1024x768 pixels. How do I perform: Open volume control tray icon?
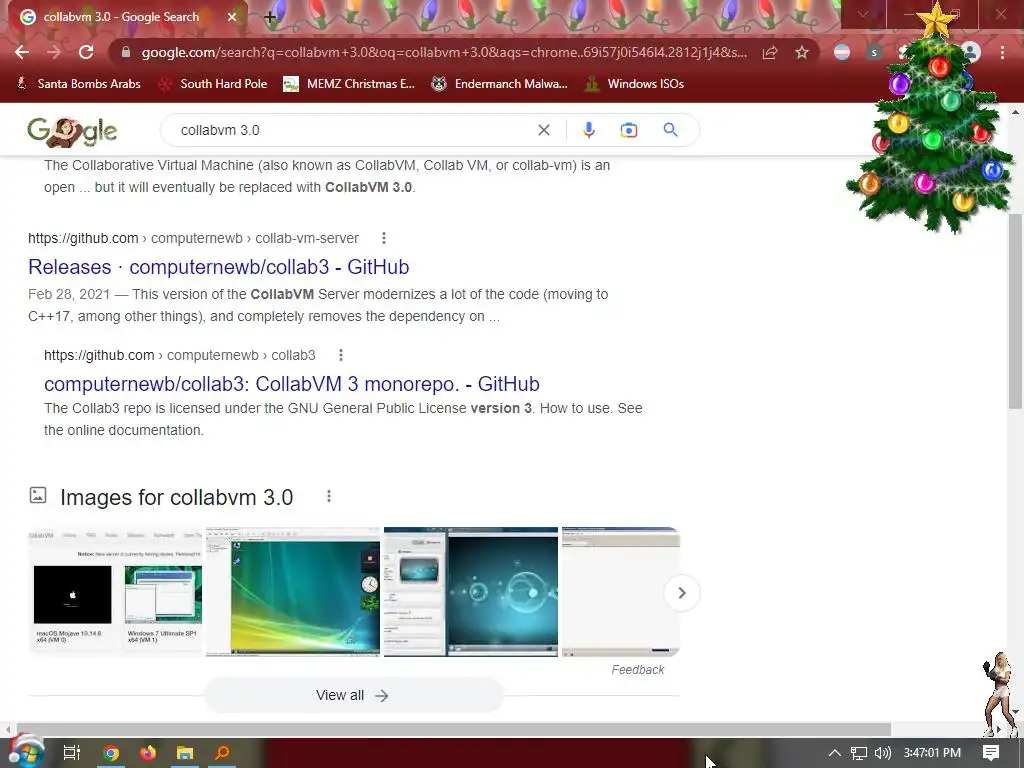coord(882,753)
